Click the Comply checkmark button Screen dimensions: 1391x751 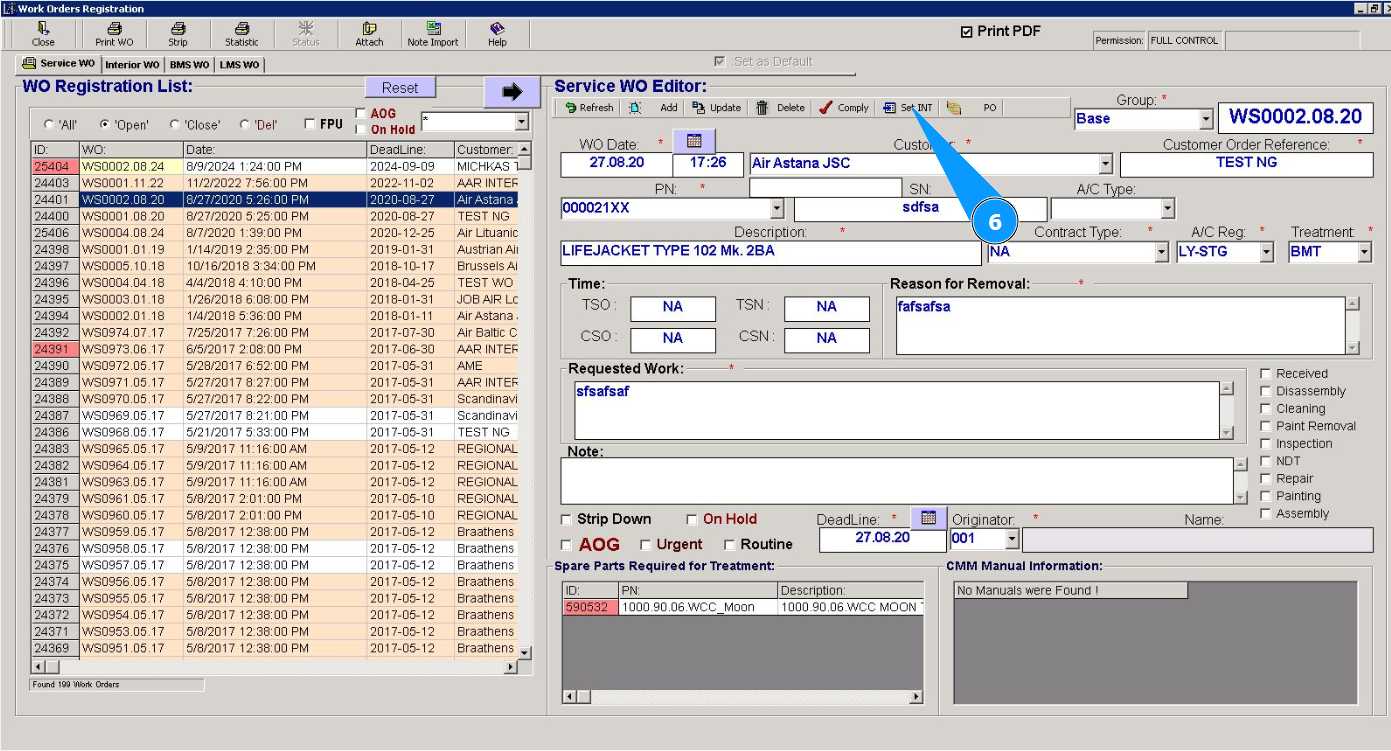pyautogui.click(x=826, y=108)
